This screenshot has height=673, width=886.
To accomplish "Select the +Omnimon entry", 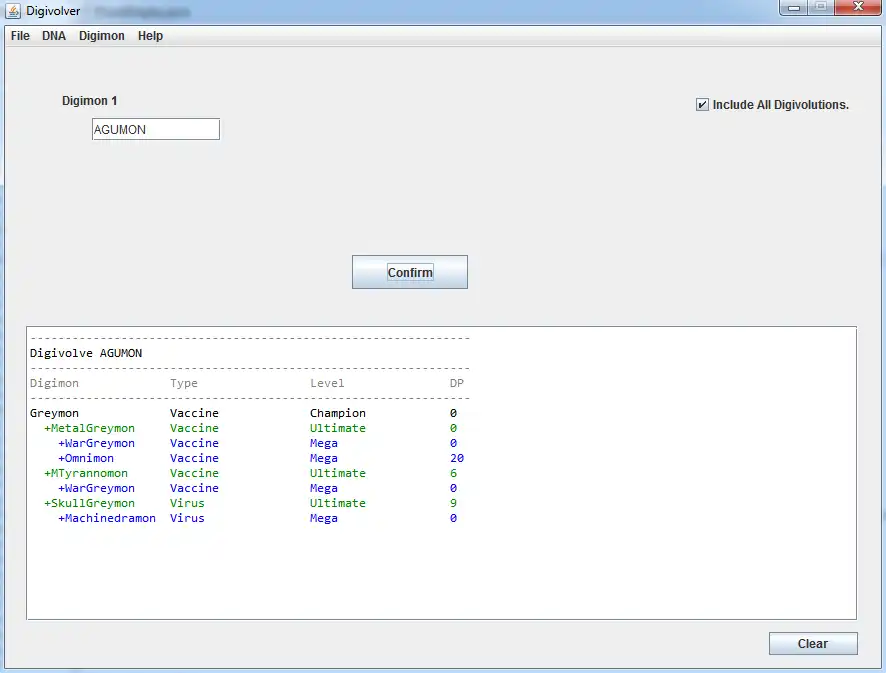I will pos(86,458).
